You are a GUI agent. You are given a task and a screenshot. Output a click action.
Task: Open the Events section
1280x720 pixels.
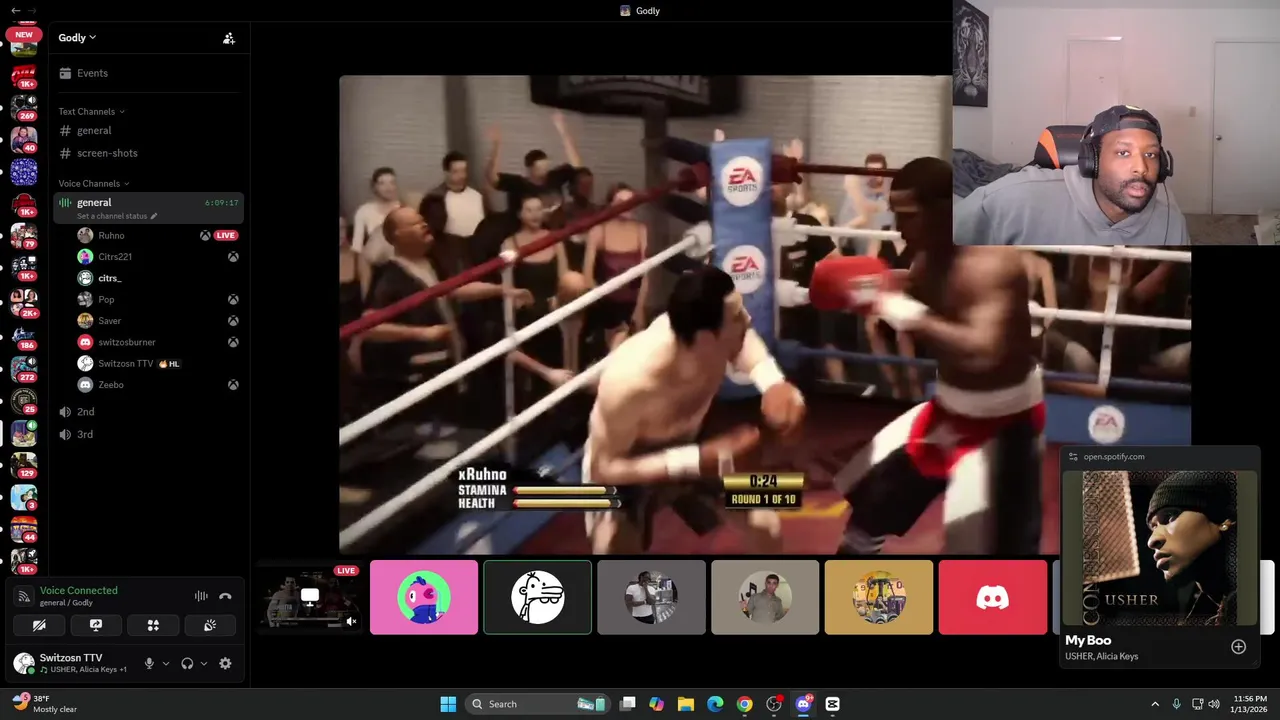(148, 73)
